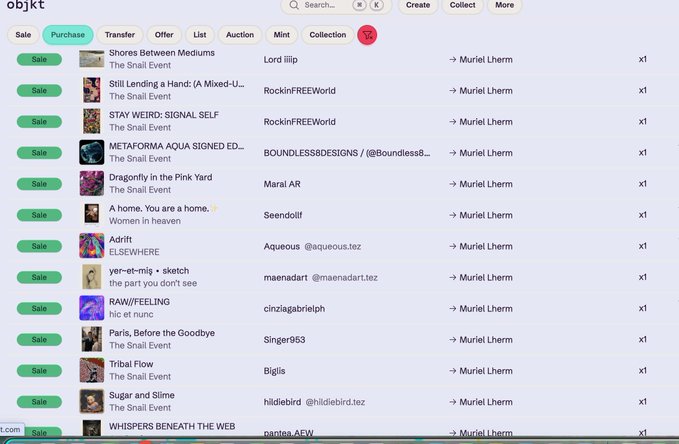Open Muriel Lherm on Adrift row
Viewport: 679px width, 444px height.
coord(486,247)
